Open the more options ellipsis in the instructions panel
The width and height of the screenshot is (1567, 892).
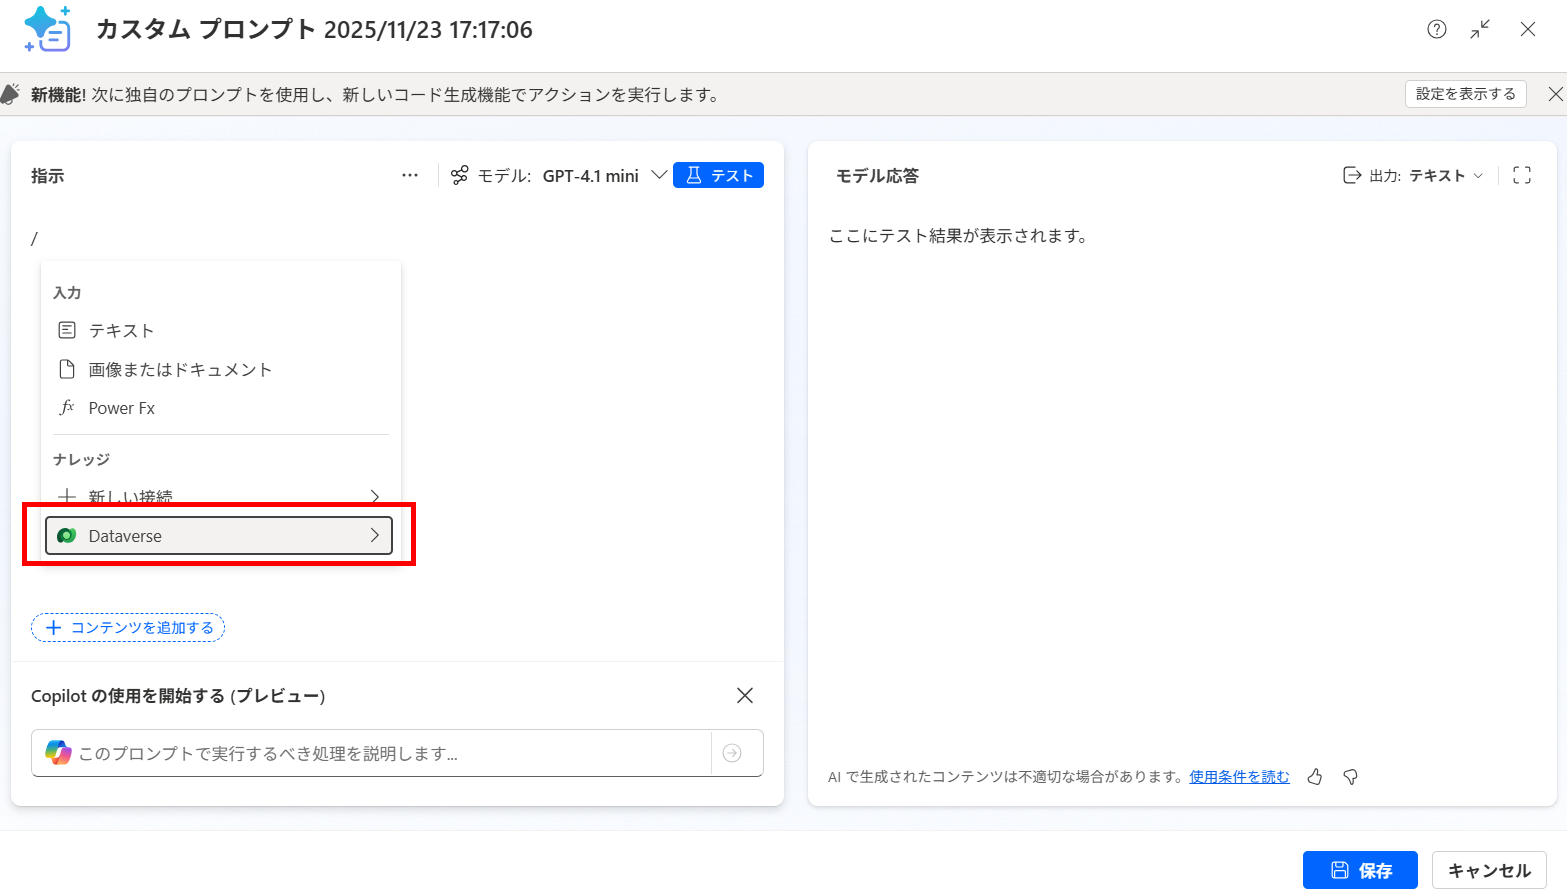click(410, 175)
